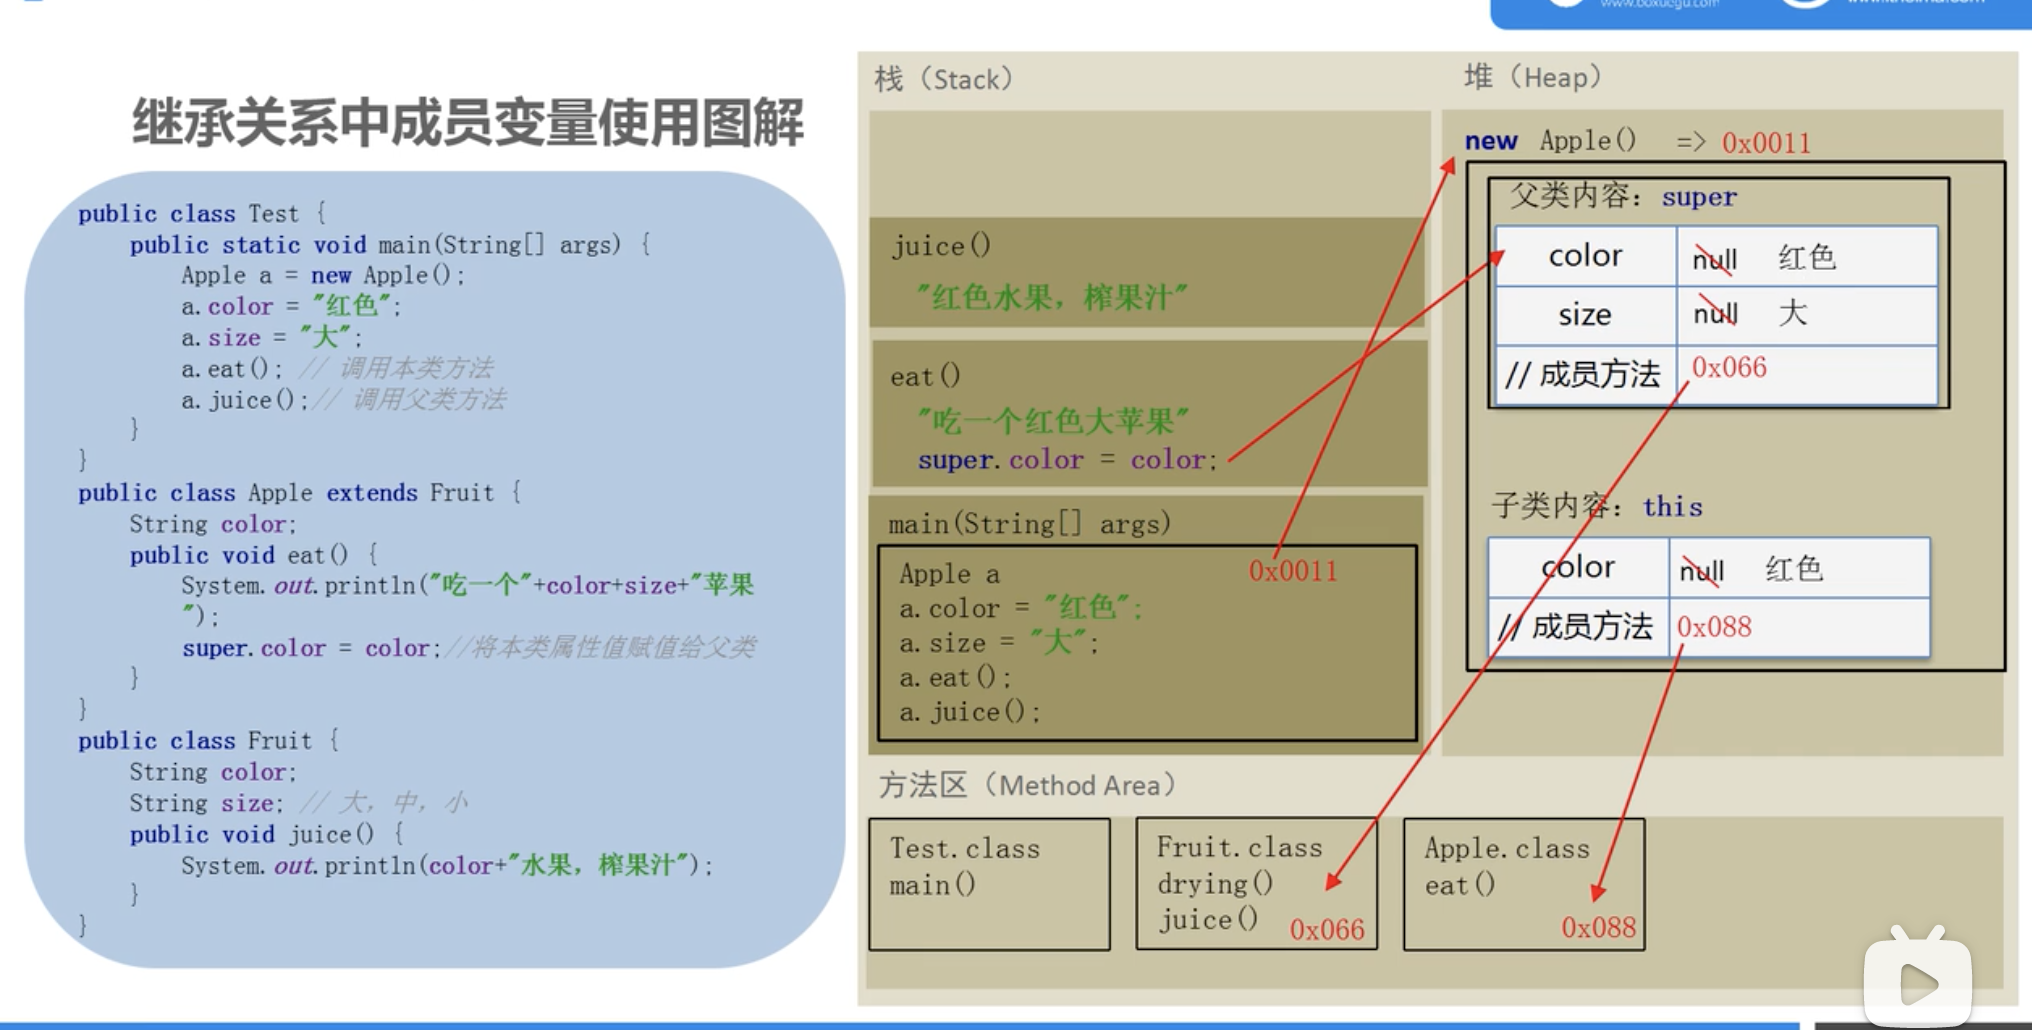The width and height of the screenshot is (2032, 1030).
Task: Click 'public void eat() {' in the code
Action: click(x=254, y=555)
